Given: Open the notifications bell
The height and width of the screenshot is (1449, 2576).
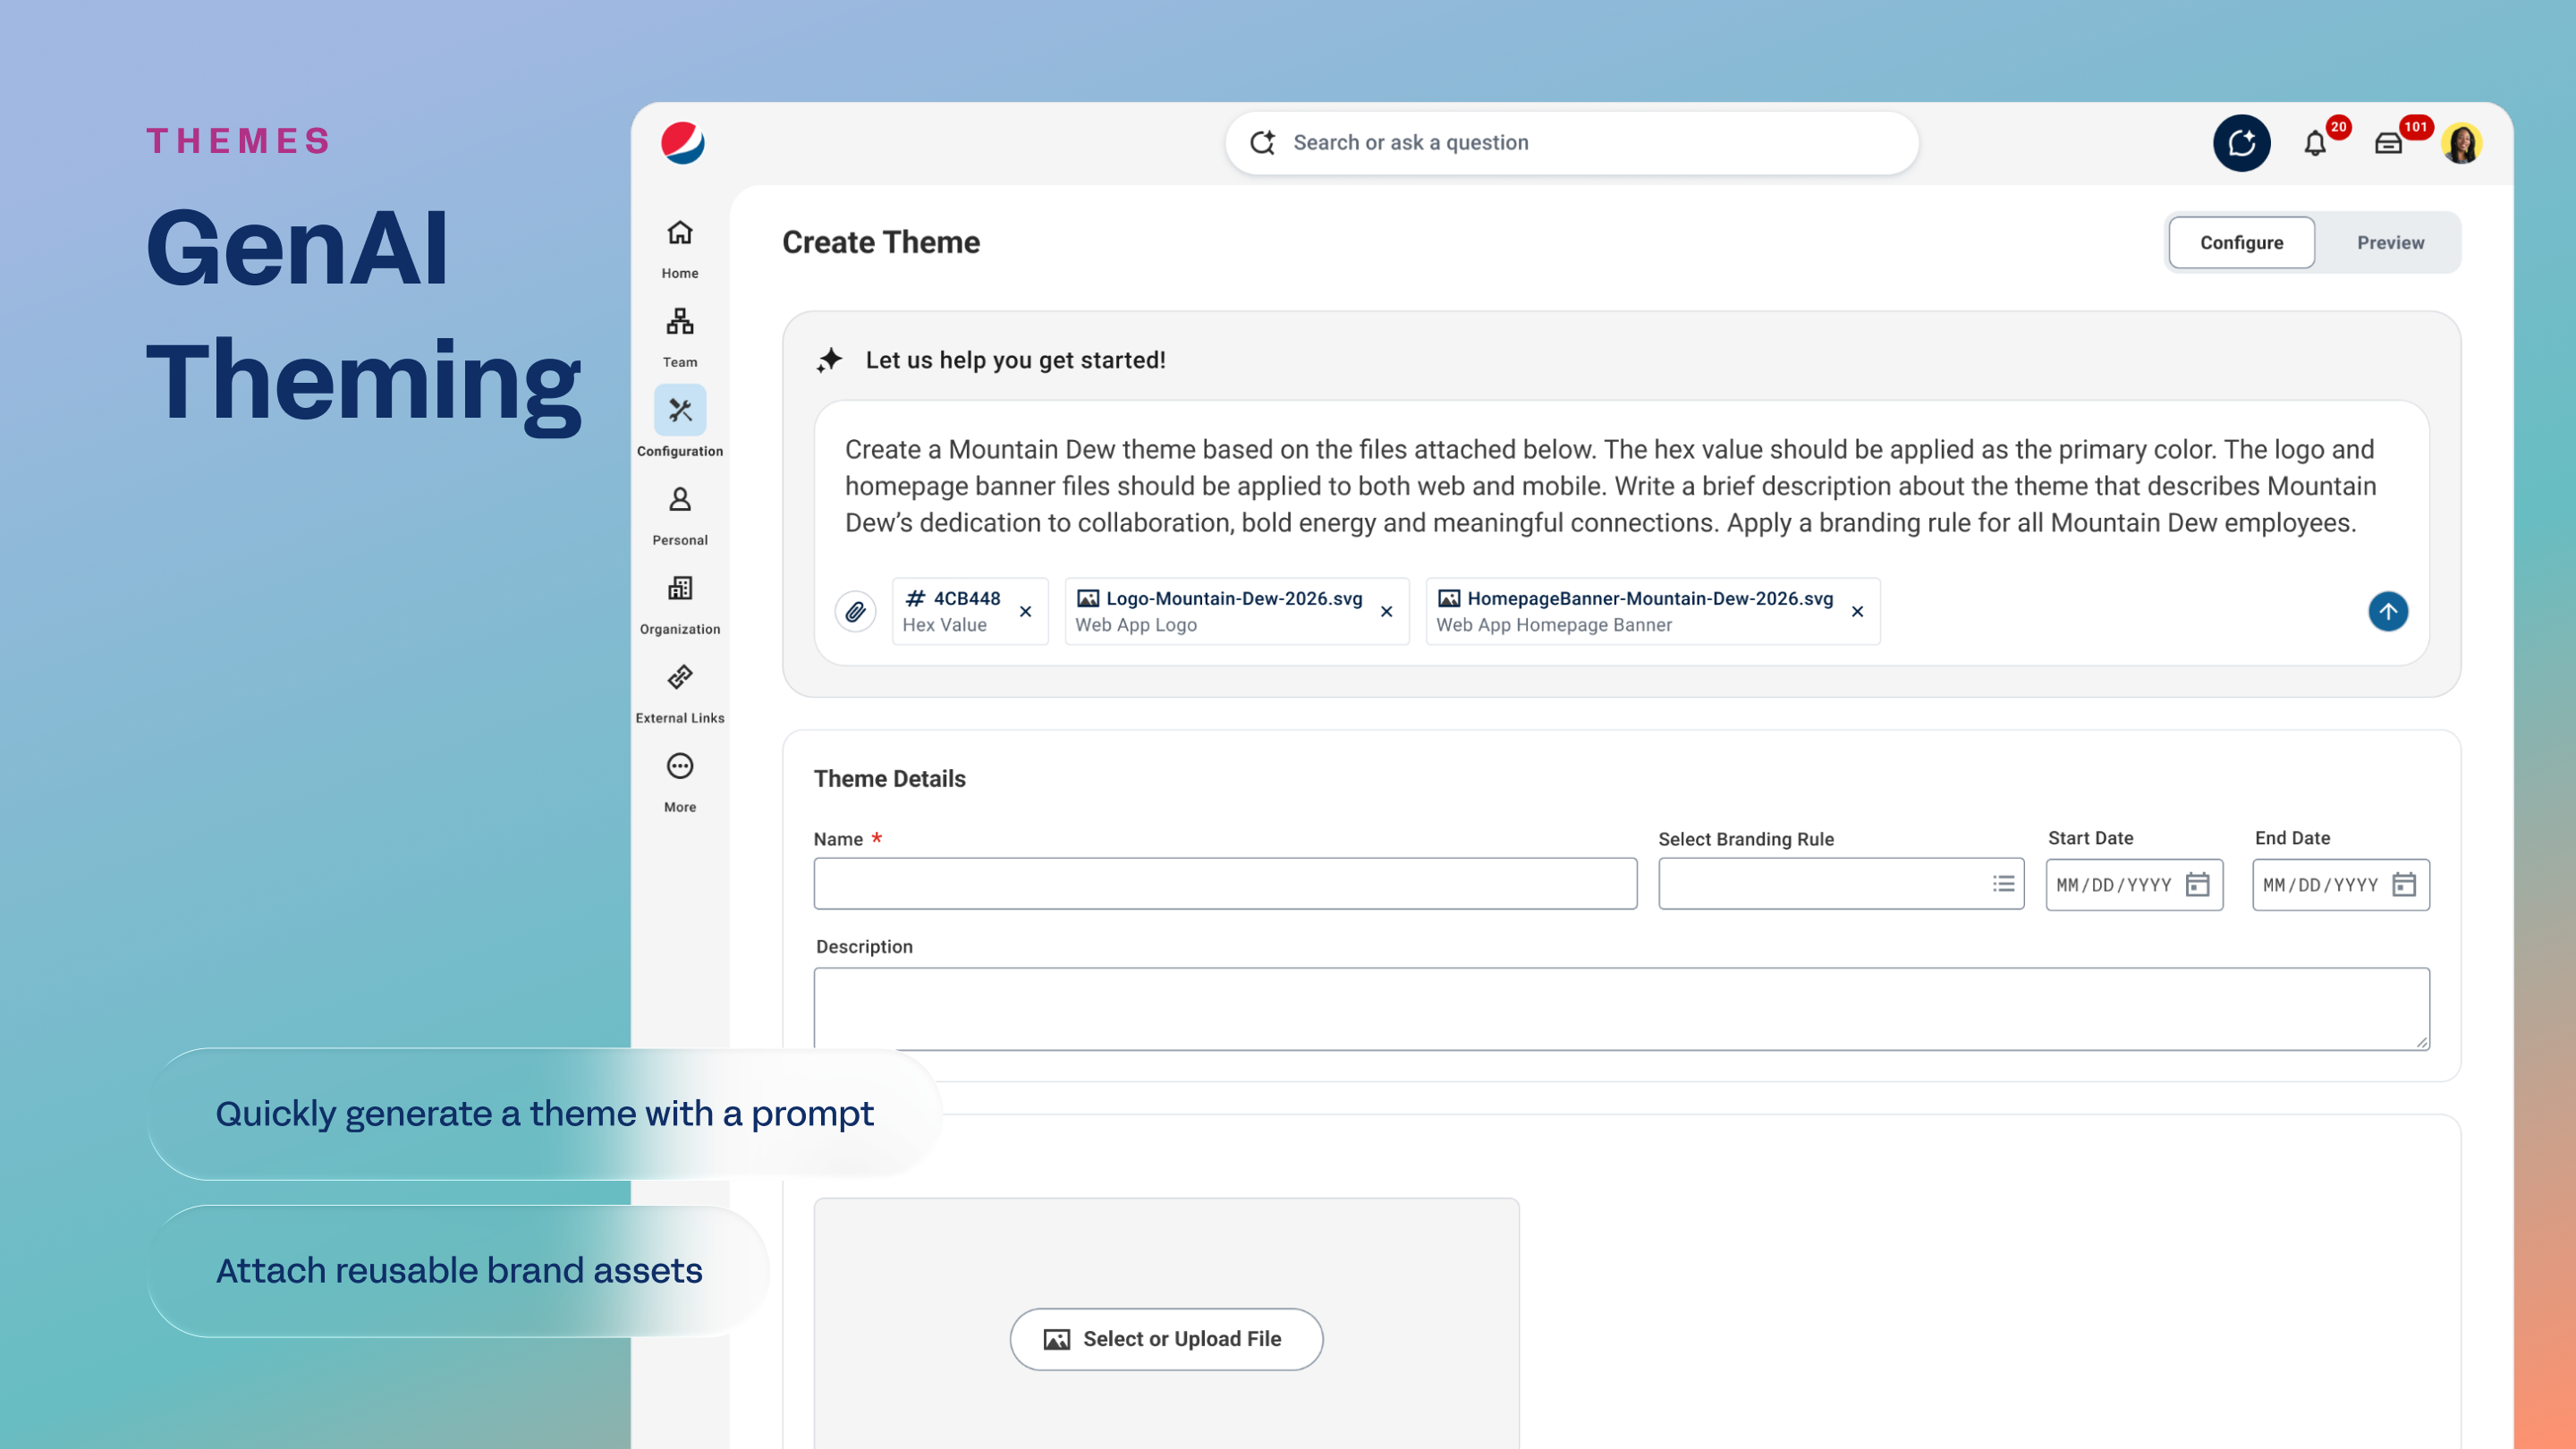Looking at the screenshot, I should [2315, 143].
